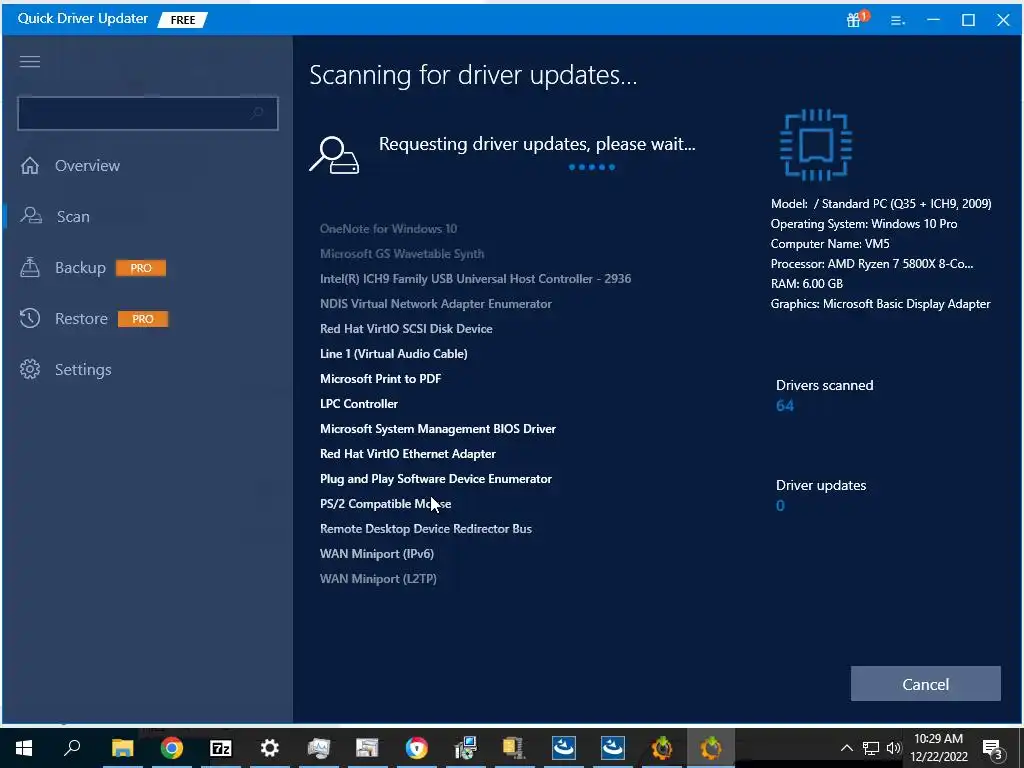Click the loading progress dots indicator
Viewport: 1024px width, 768px height.
click(x=592, y=167)
